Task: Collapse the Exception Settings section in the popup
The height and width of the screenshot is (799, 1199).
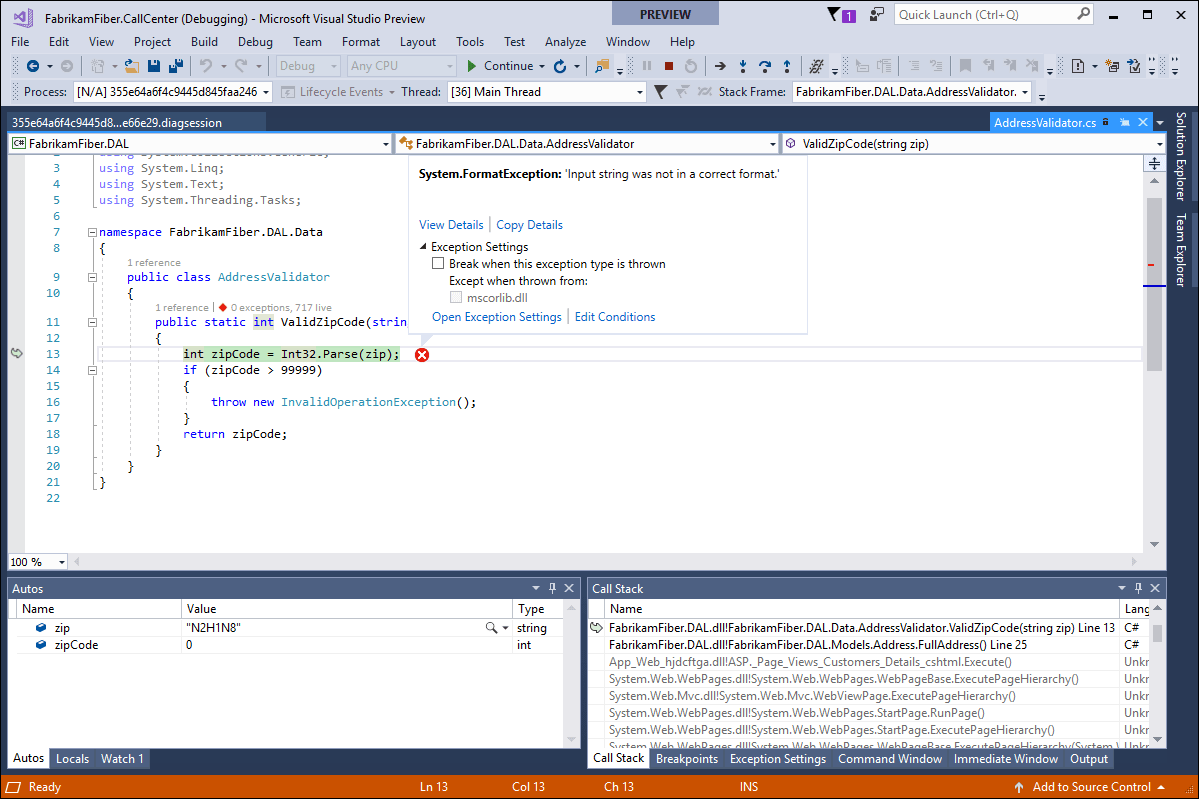Action: click(422, 246)
